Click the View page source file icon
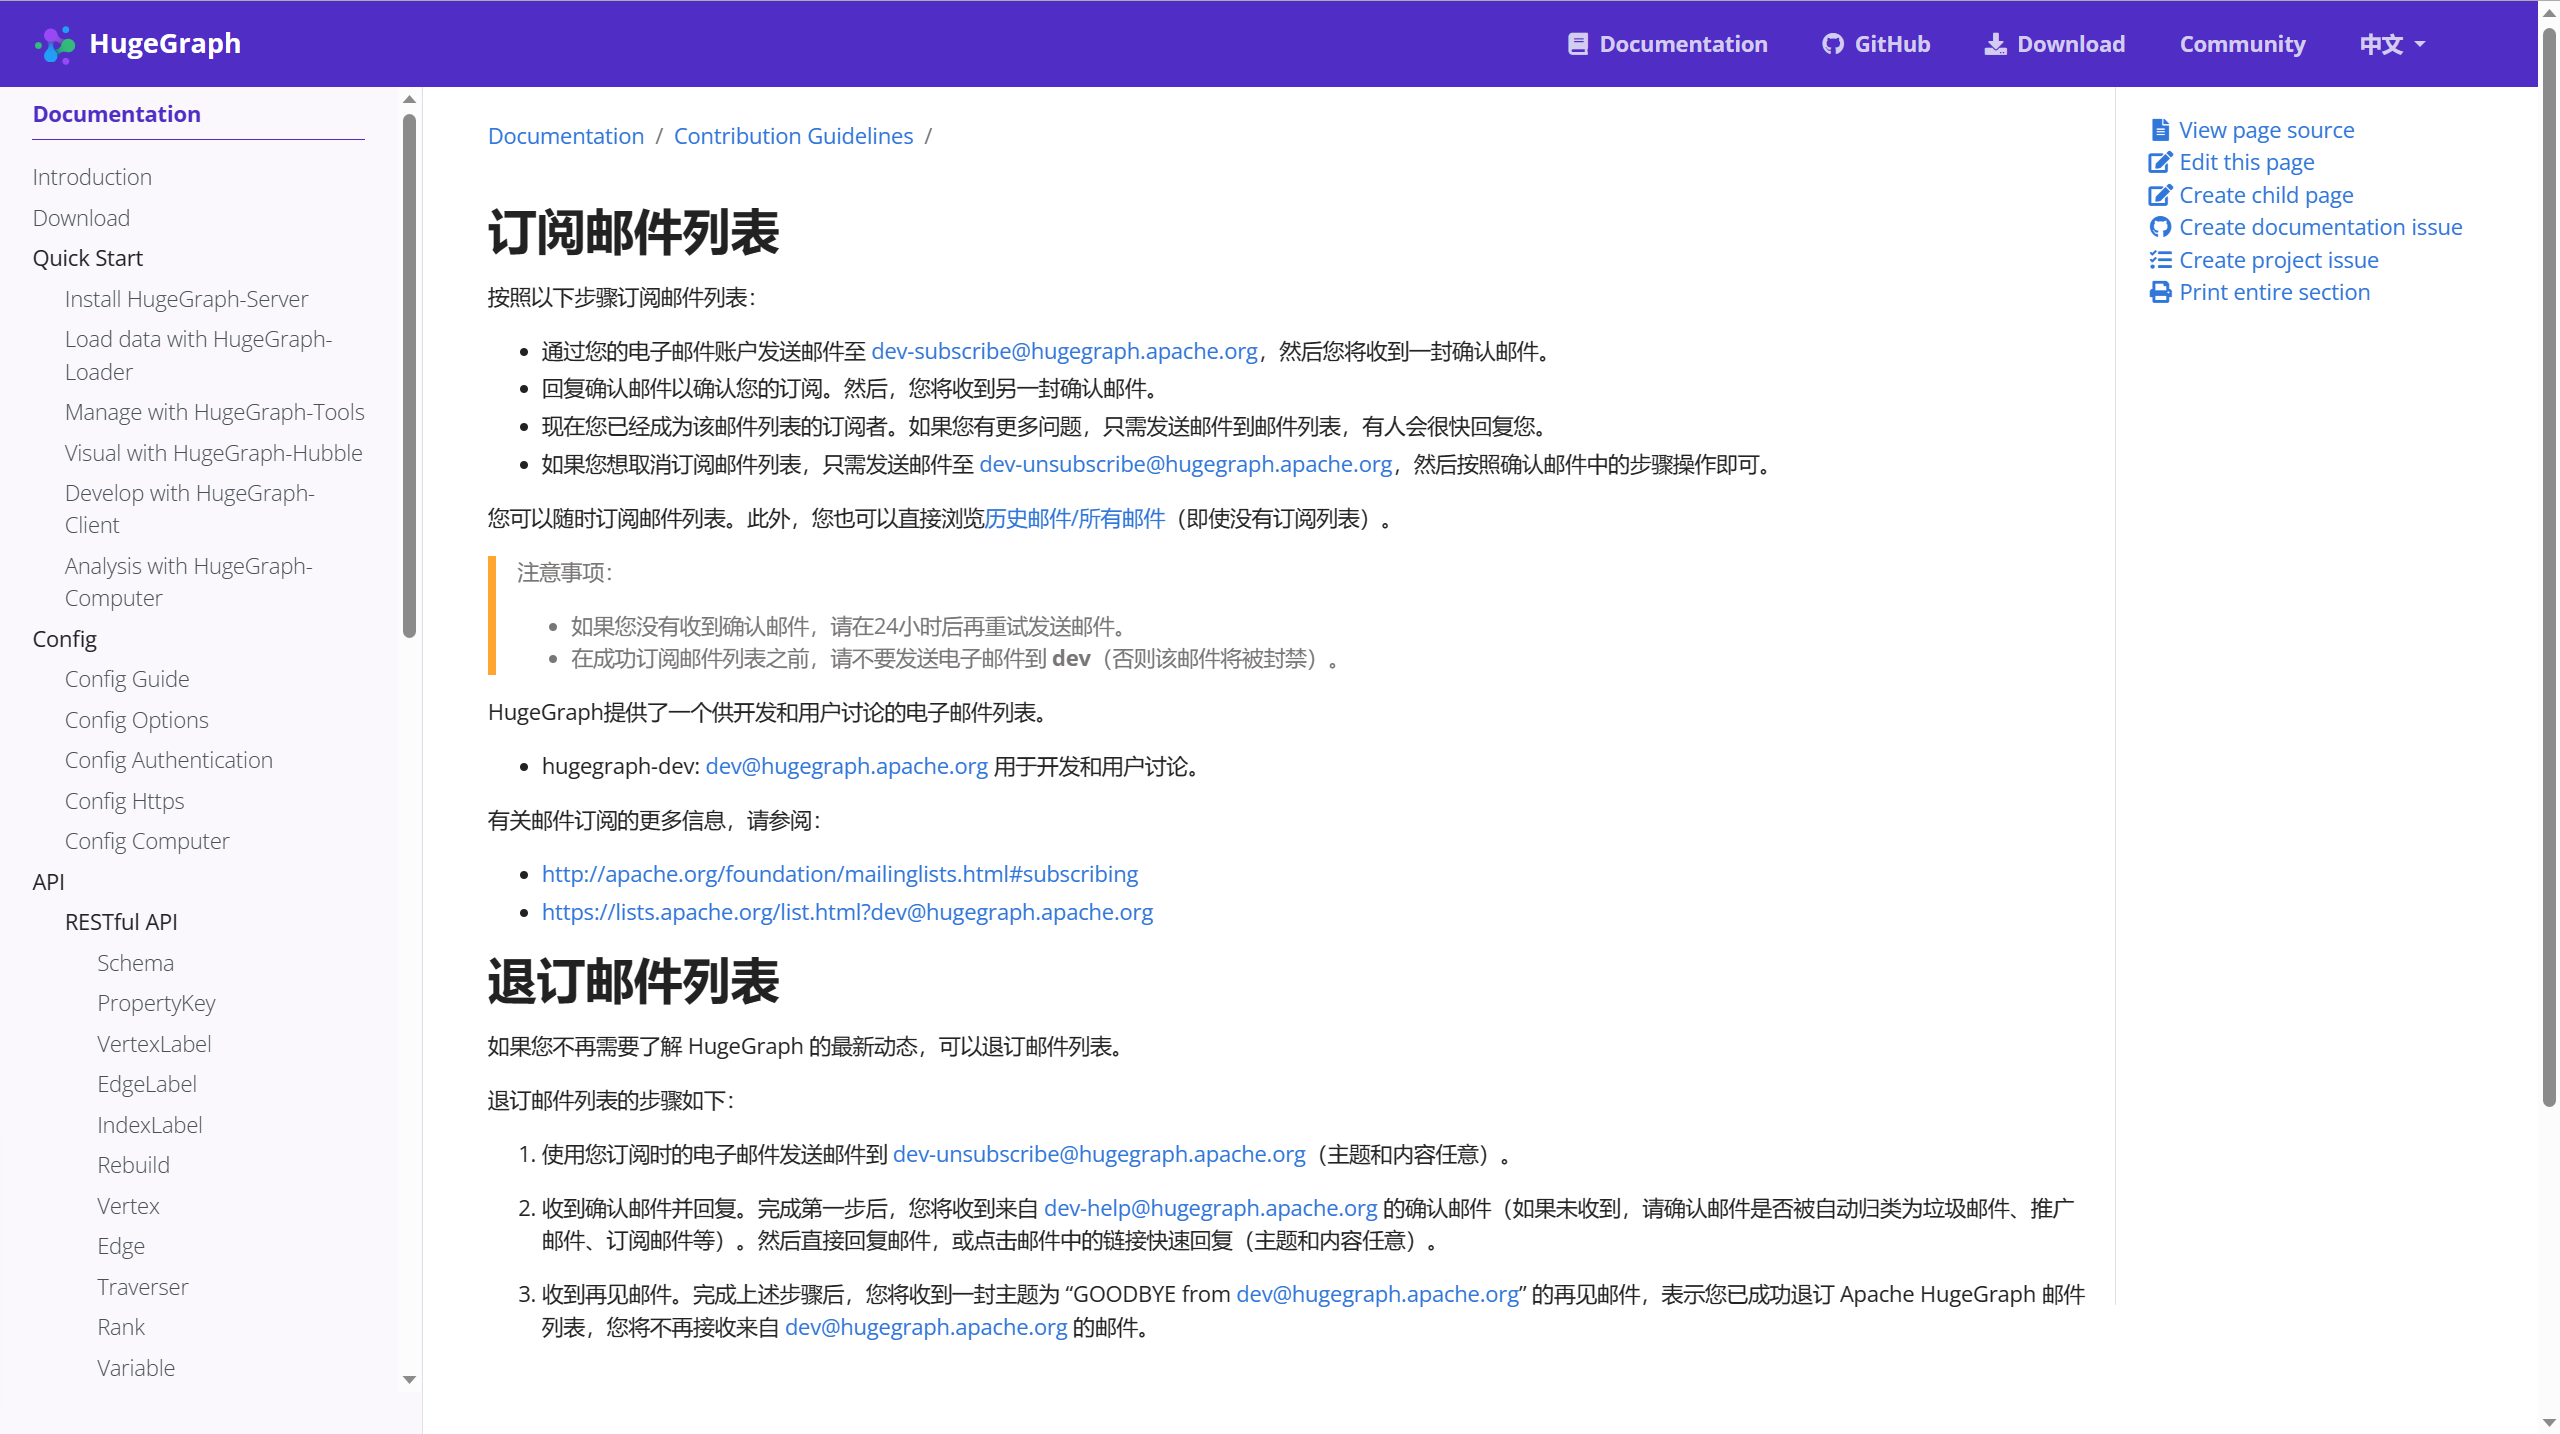Image resolution: width=2560 pixels, height=1434 pixels. click(2160, 130)
